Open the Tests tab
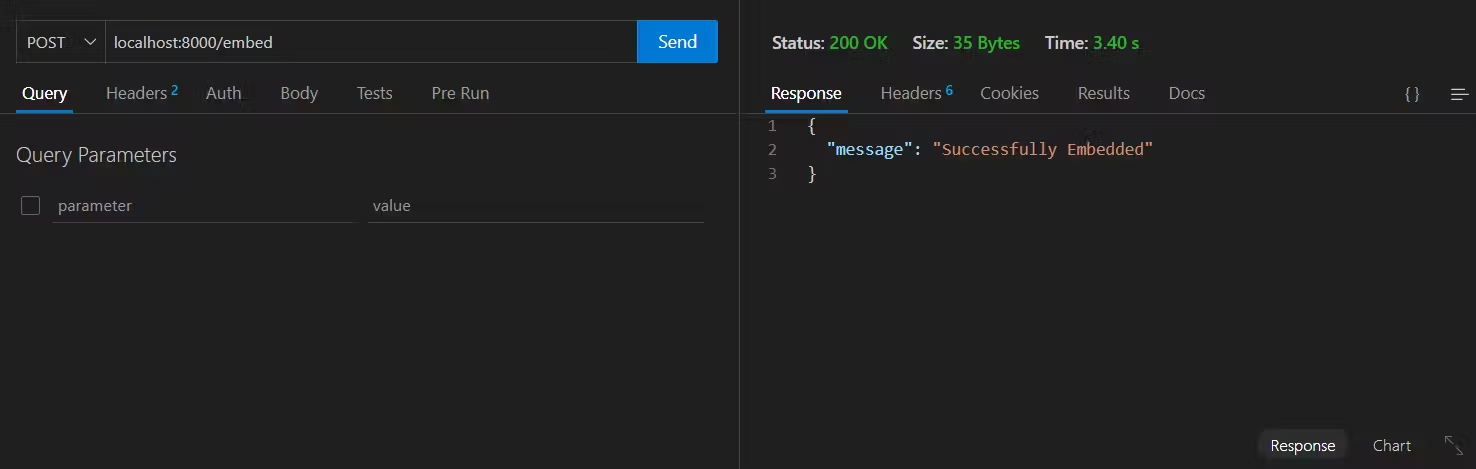Viewport: 1476px width, 469px height. click(374, 93)
